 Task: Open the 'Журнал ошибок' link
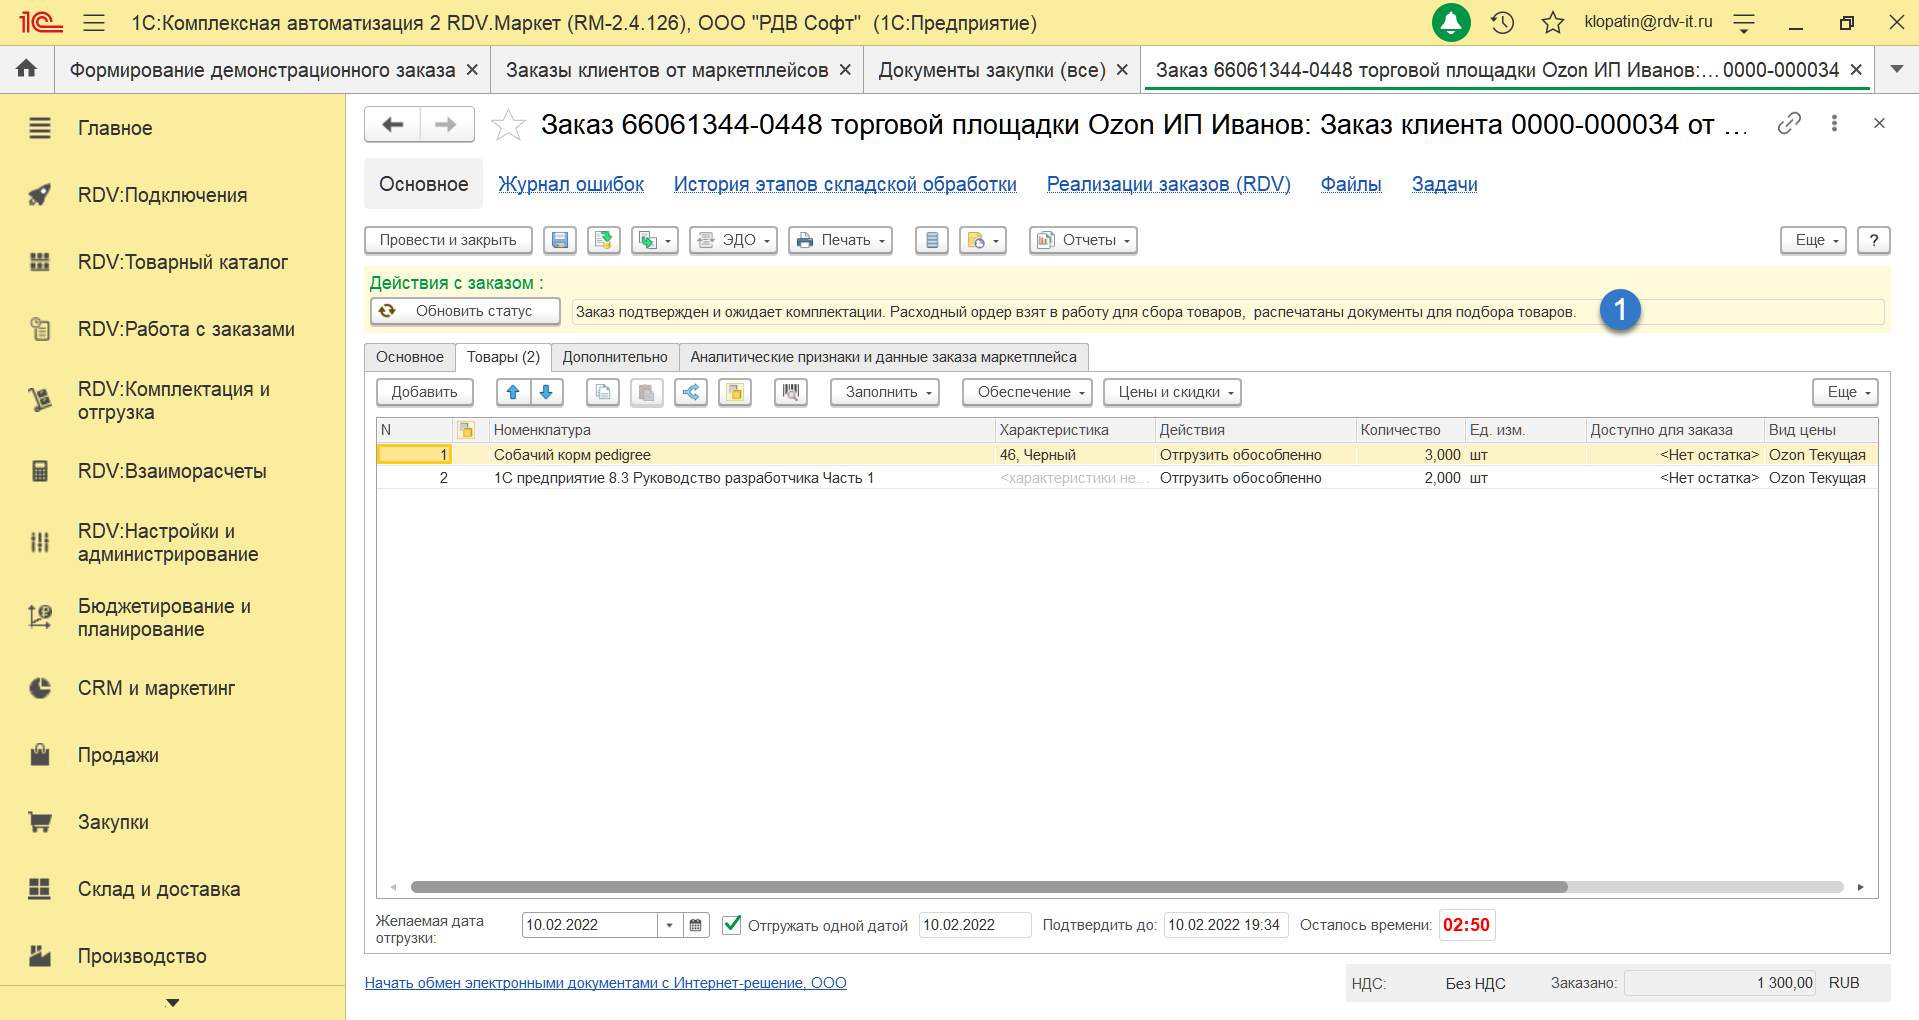pyautogui.click(x=571, y=184)
